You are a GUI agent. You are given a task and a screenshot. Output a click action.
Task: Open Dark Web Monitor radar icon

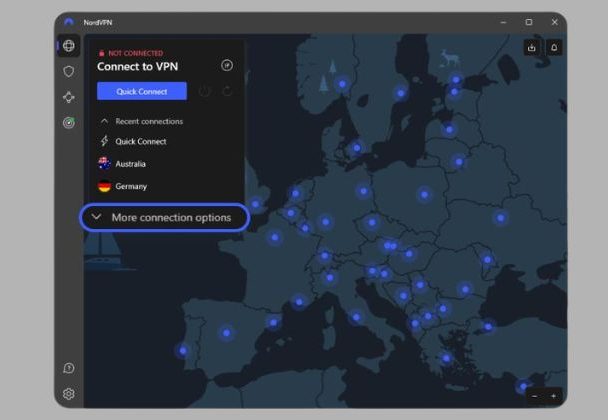pyautogui.click(x=69, y=123)
